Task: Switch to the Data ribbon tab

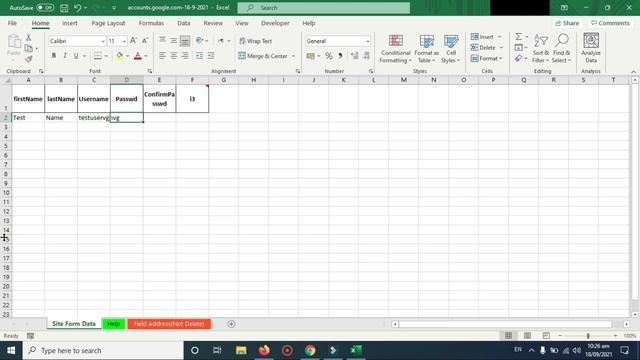Action: 184,23
